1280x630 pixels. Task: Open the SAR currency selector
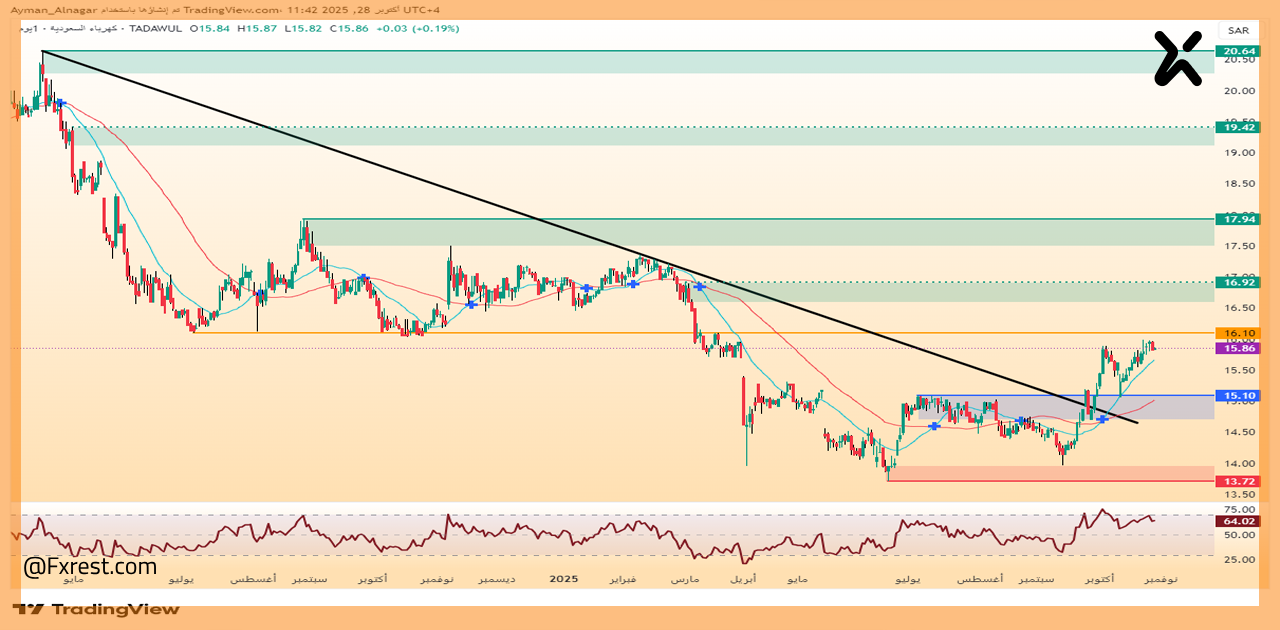(x=1237, y=31)
